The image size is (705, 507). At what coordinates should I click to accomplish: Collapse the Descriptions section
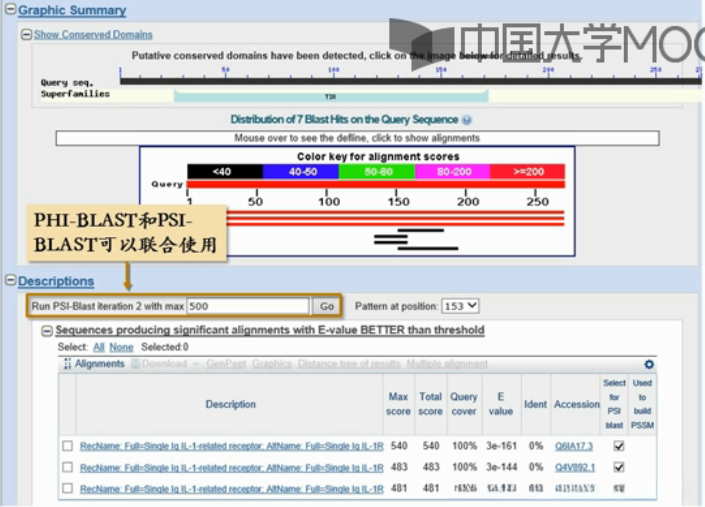pos(10,280)
